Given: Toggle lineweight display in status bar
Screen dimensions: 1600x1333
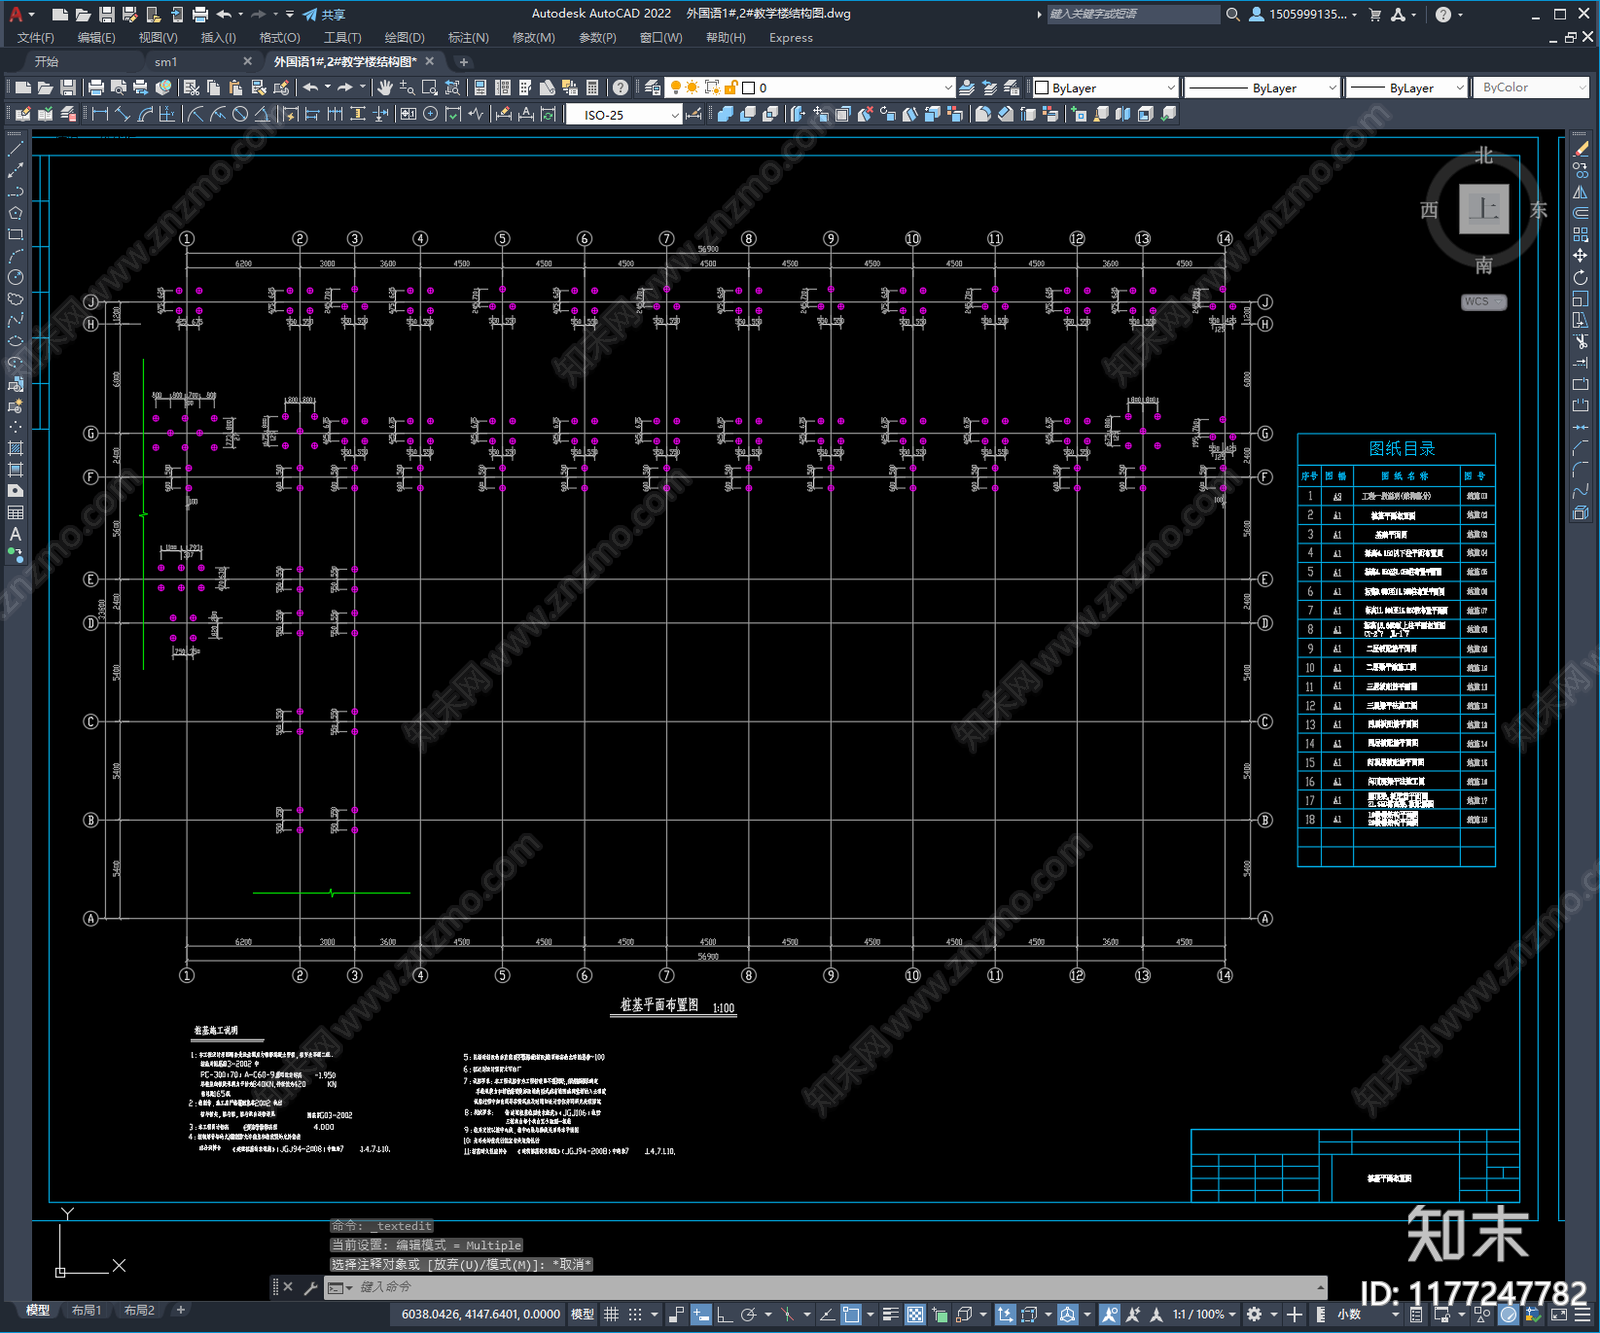Looking at the screenshot, I should tap(890, 1314).
